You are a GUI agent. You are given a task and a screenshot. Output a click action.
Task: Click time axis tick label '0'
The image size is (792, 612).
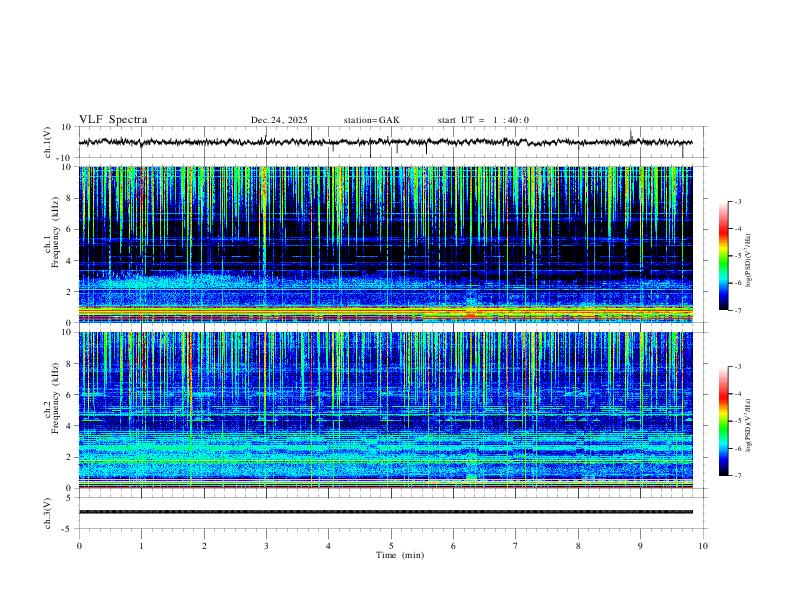click(79, 546)
